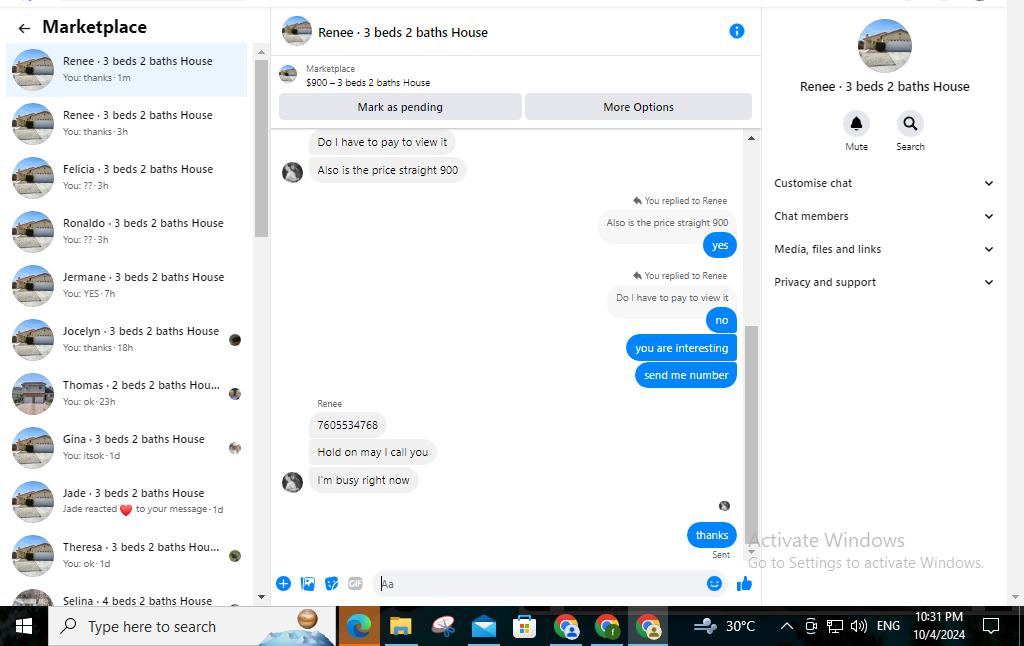The width and height of the screenshot is (1024, 646).
Task: Open the Jade conversation with heart reaction
Action: pyautogui.click(x=127, y=502)
